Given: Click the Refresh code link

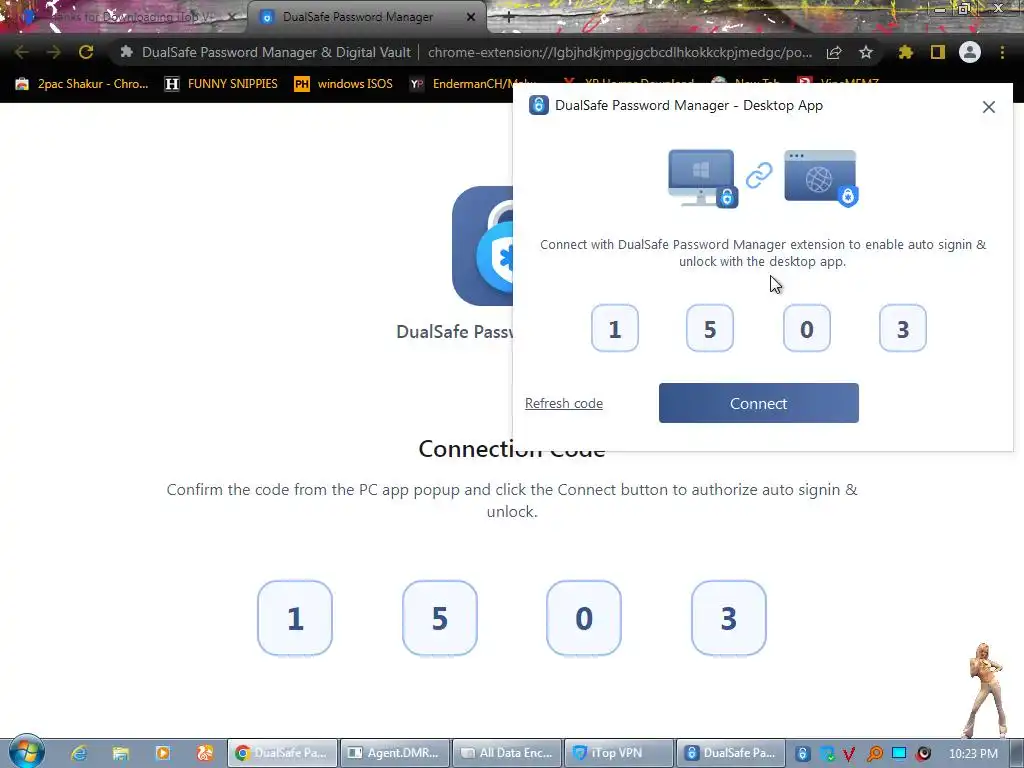Looking at the screenshot, I should (x=564, y=403).
